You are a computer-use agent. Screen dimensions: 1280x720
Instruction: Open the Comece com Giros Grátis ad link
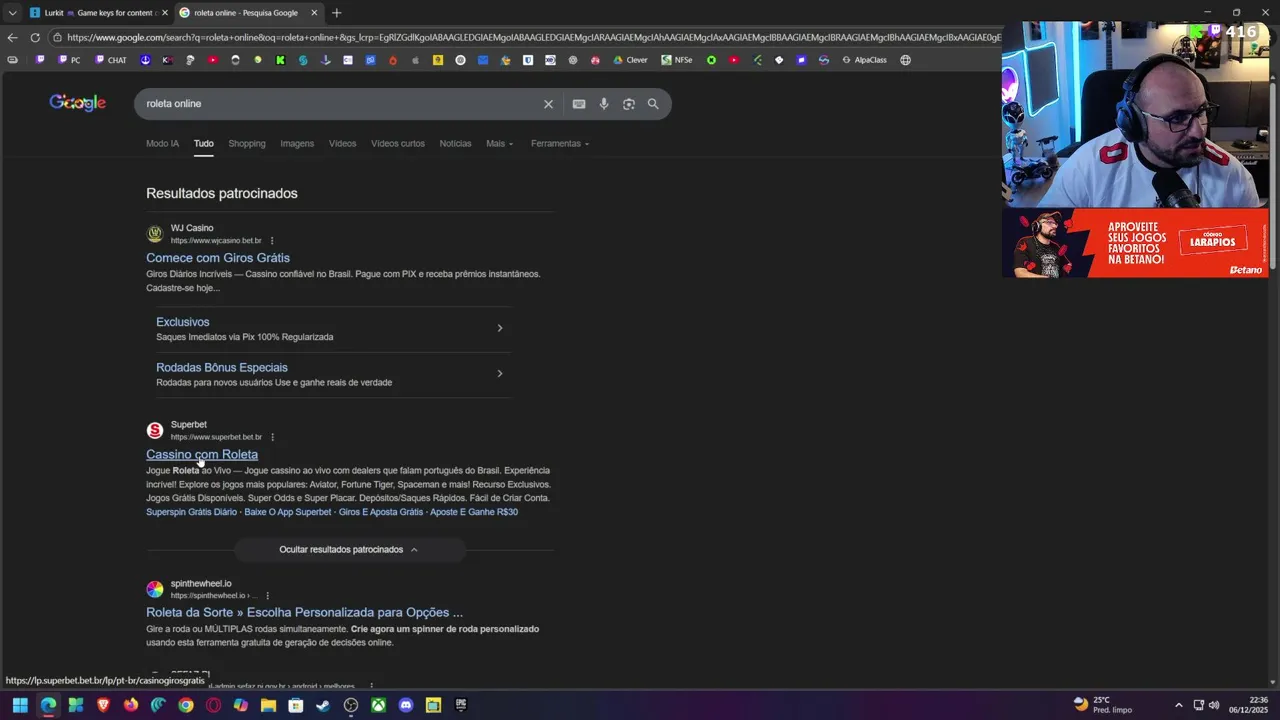[218, 258]
